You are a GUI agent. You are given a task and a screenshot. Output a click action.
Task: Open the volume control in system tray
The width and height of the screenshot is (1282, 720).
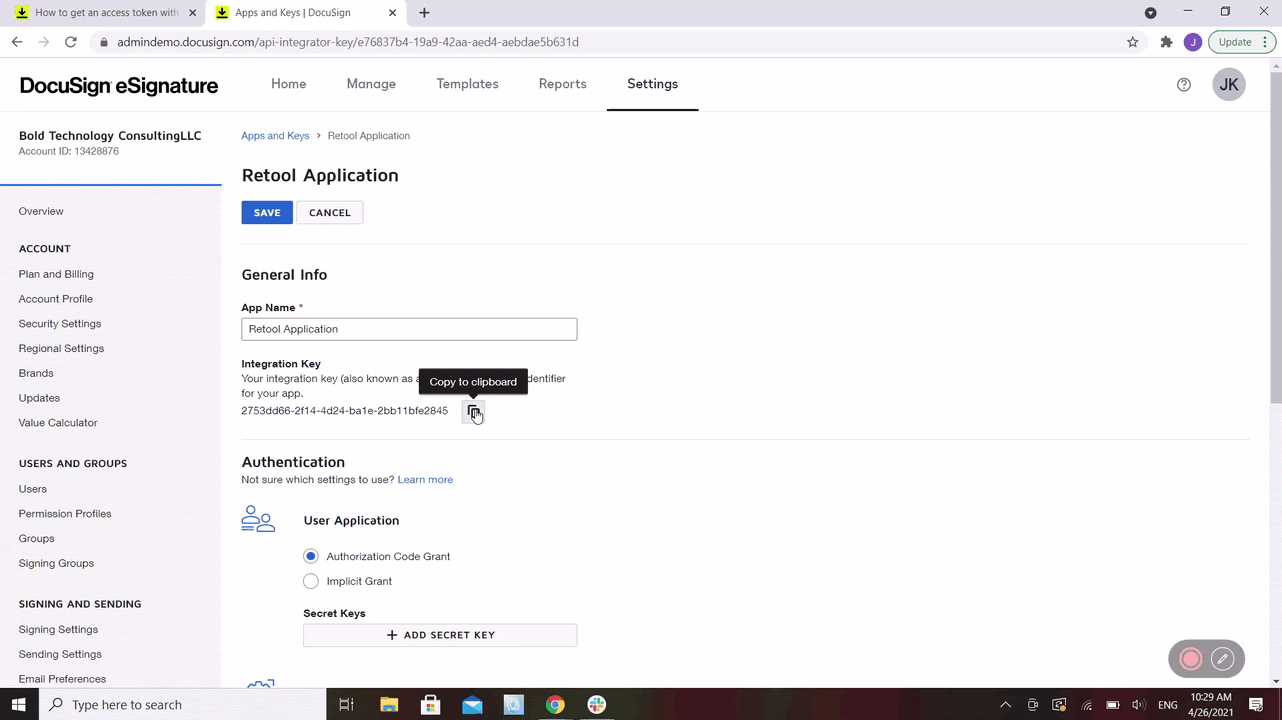coord(1138,705)
